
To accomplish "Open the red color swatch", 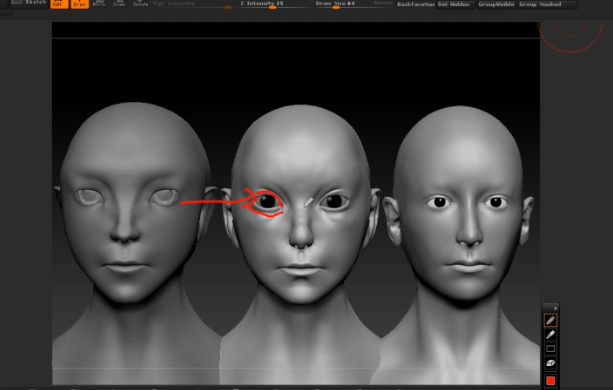I will pyautogui.click(x=550, y=381).
